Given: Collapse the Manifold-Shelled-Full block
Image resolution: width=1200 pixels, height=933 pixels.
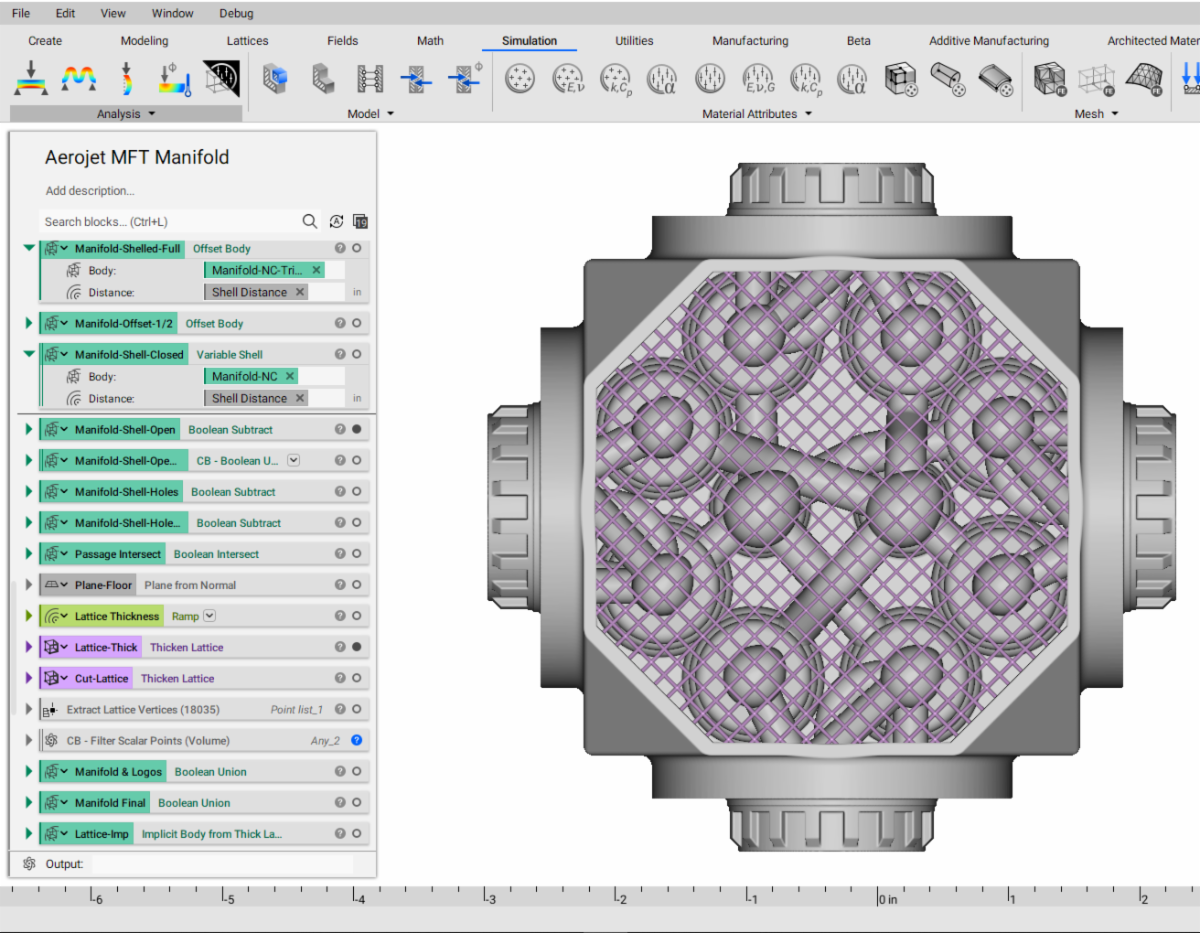Looking at the screenshot, I should 29,248.
